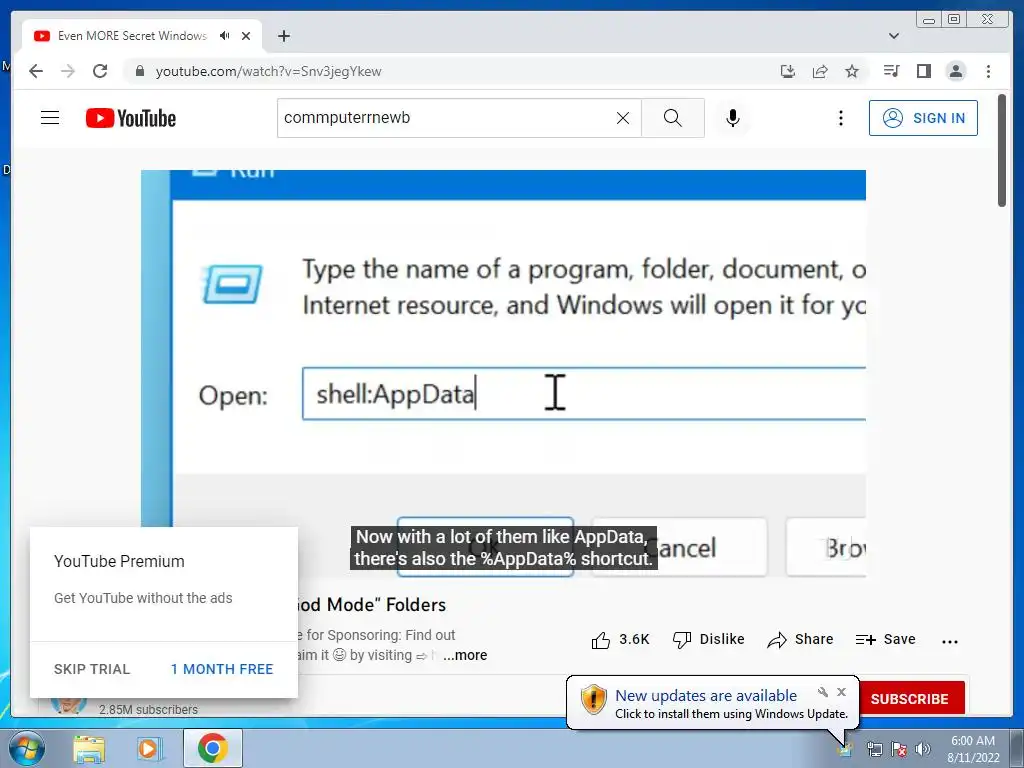The height and width of the screenshot is (768, 1024).
Task: Click the install app icon in the address bar
Action: point(788,71)
